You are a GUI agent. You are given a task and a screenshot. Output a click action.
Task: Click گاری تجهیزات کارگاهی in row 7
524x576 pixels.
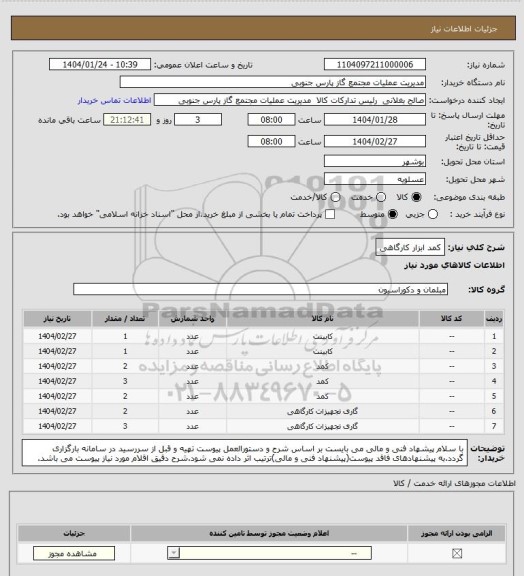pos(322,426)
